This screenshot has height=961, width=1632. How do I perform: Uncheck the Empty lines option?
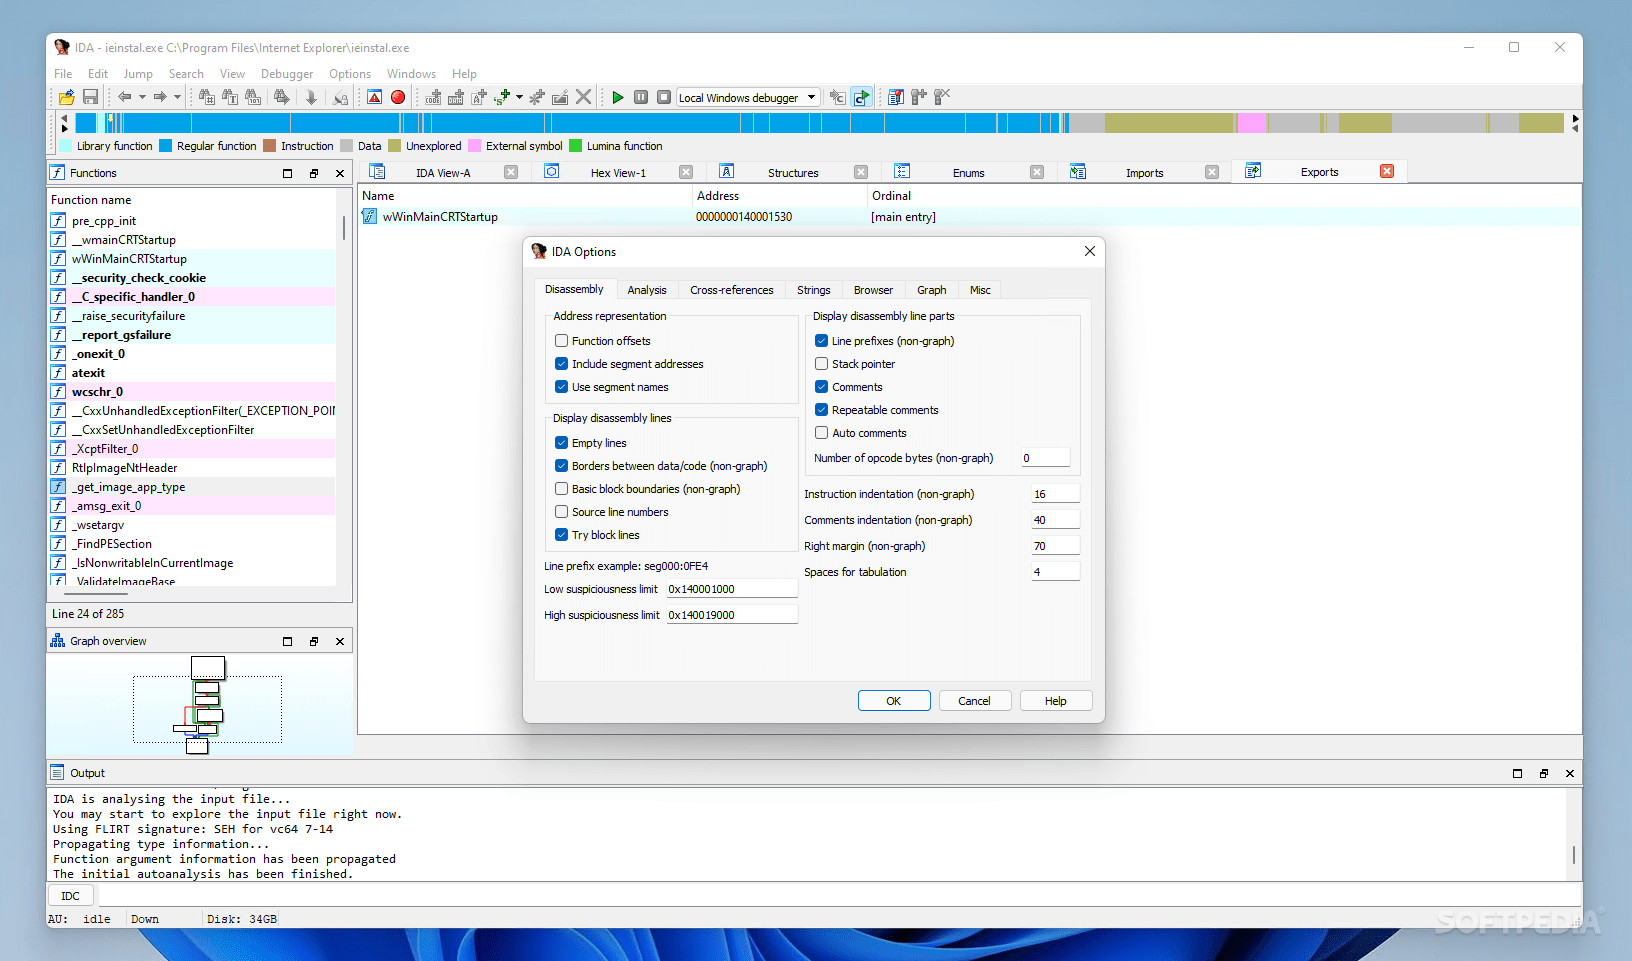(x=562, y=443)
